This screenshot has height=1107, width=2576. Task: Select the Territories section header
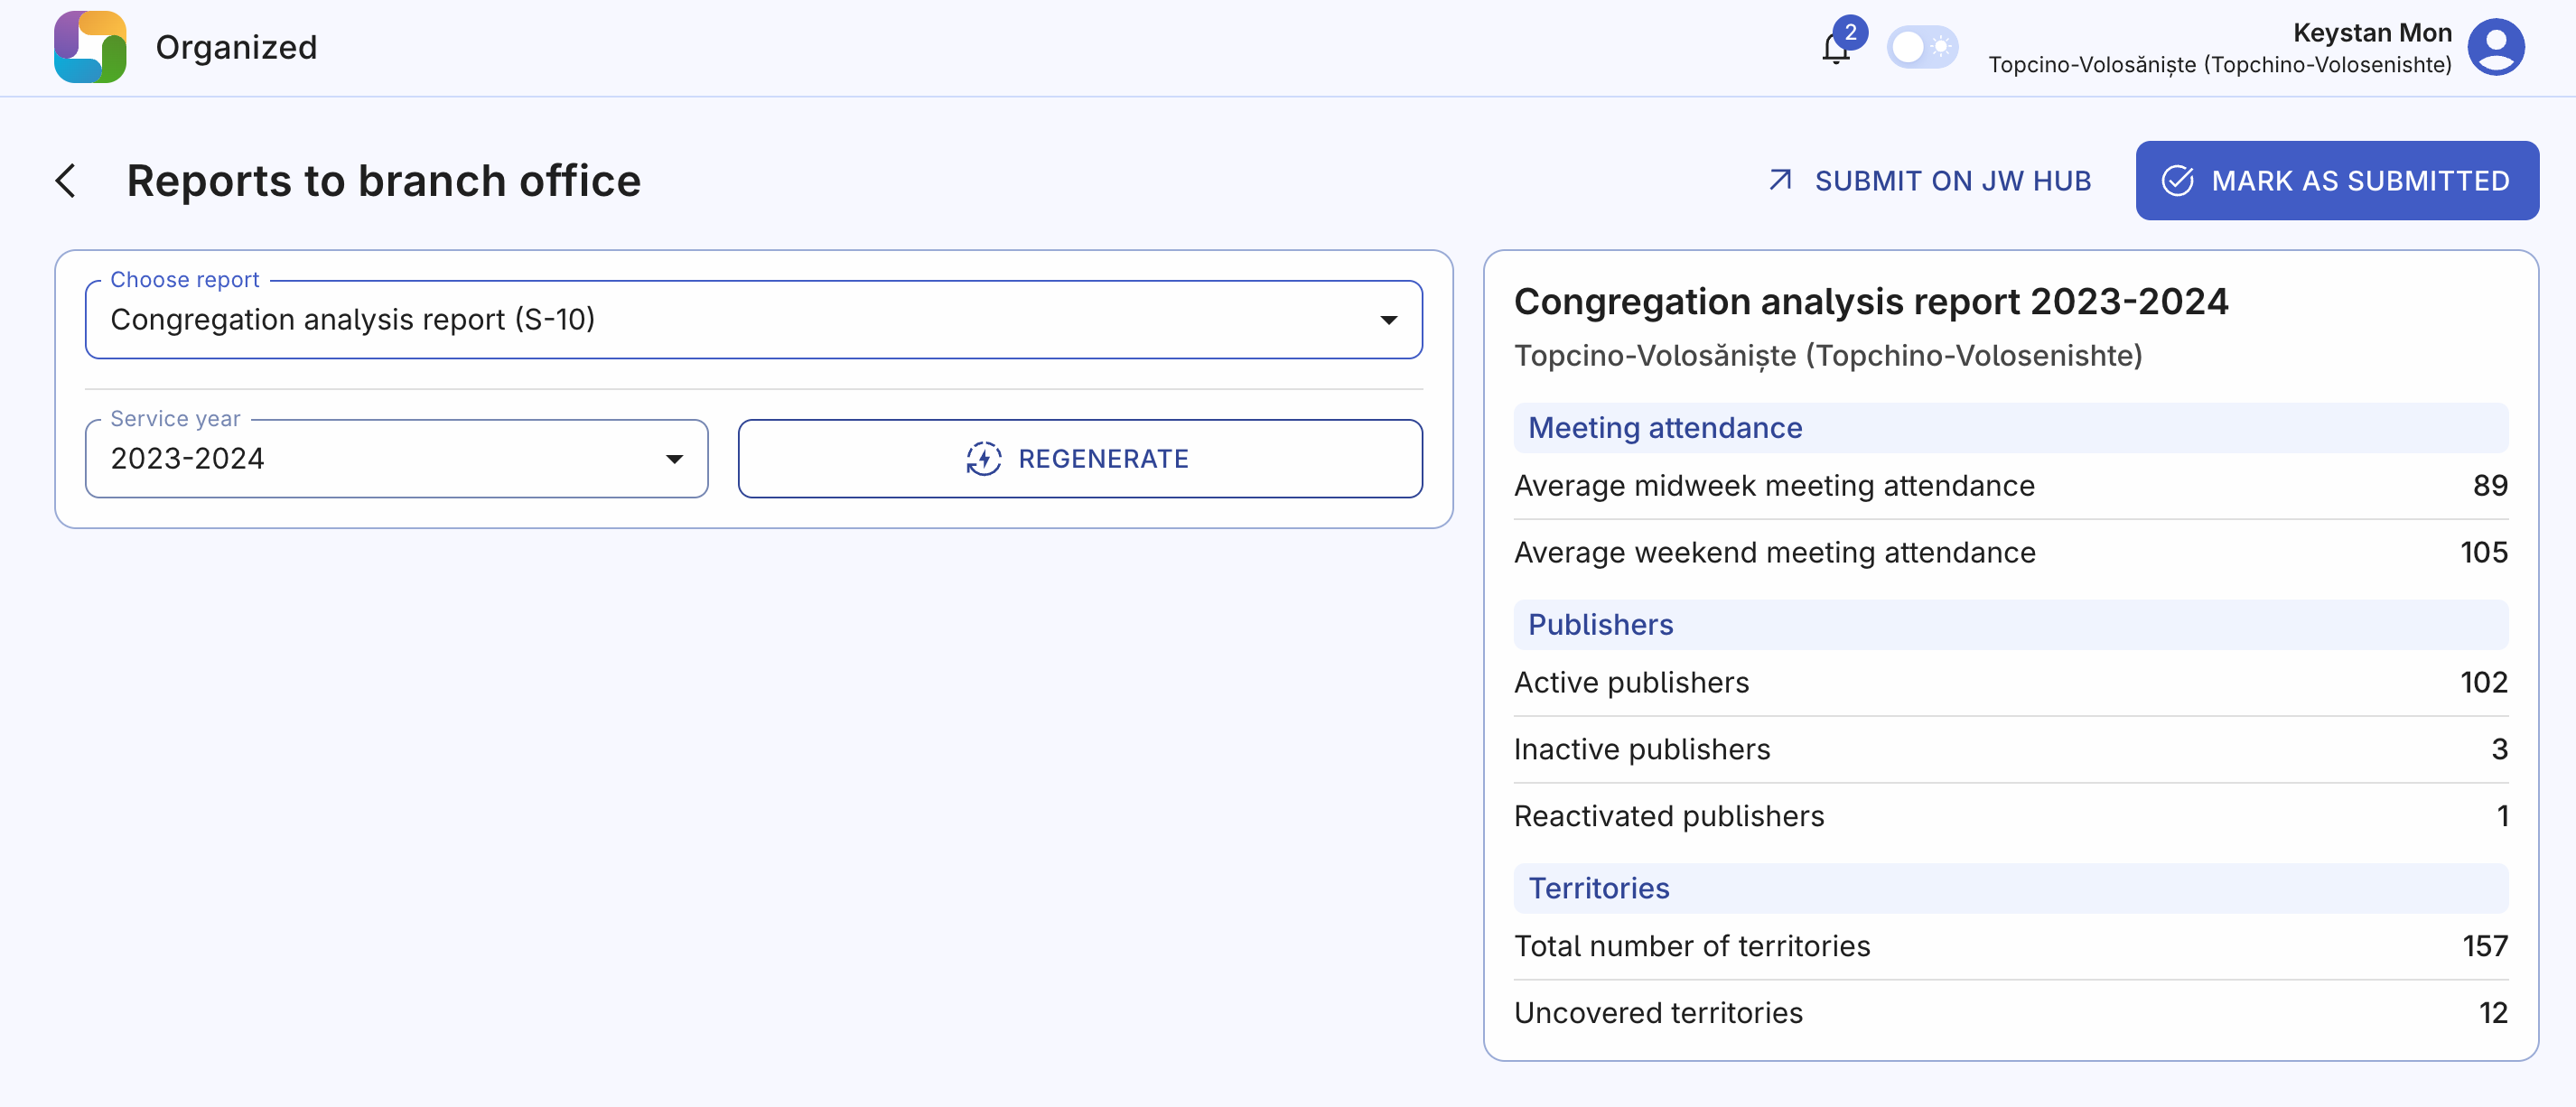[1598, 888]
